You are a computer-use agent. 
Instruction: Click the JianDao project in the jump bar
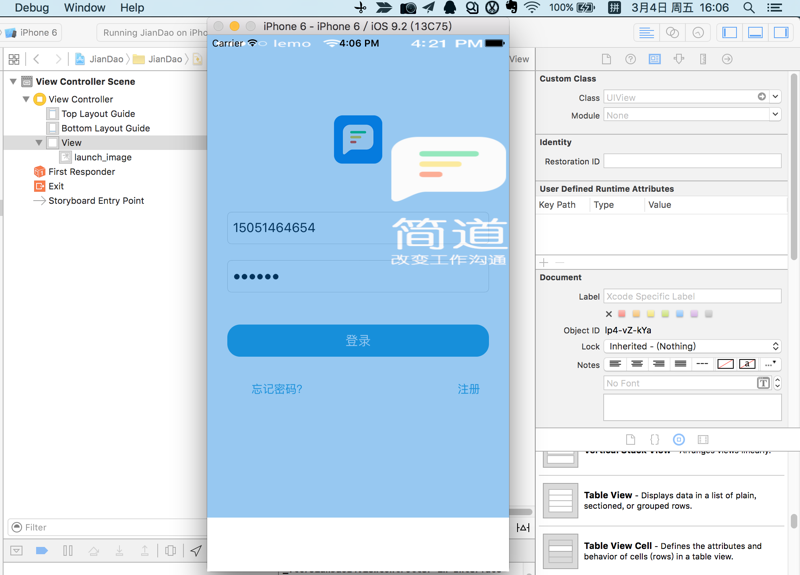point(99,59)
